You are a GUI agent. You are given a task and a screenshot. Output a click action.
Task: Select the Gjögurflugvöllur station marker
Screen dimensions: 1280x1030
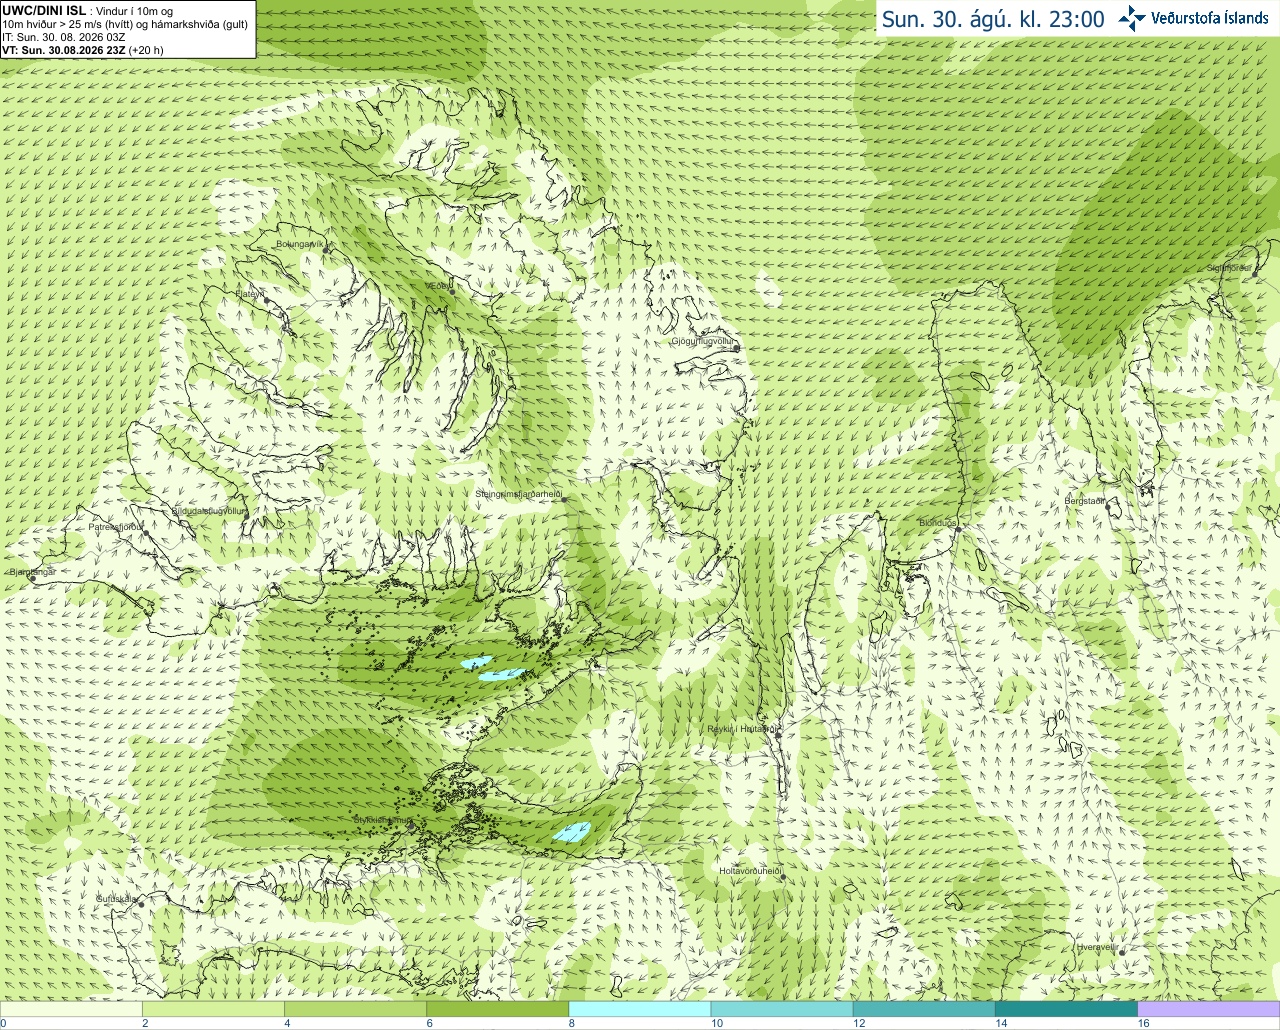click(x=735, y=347)
